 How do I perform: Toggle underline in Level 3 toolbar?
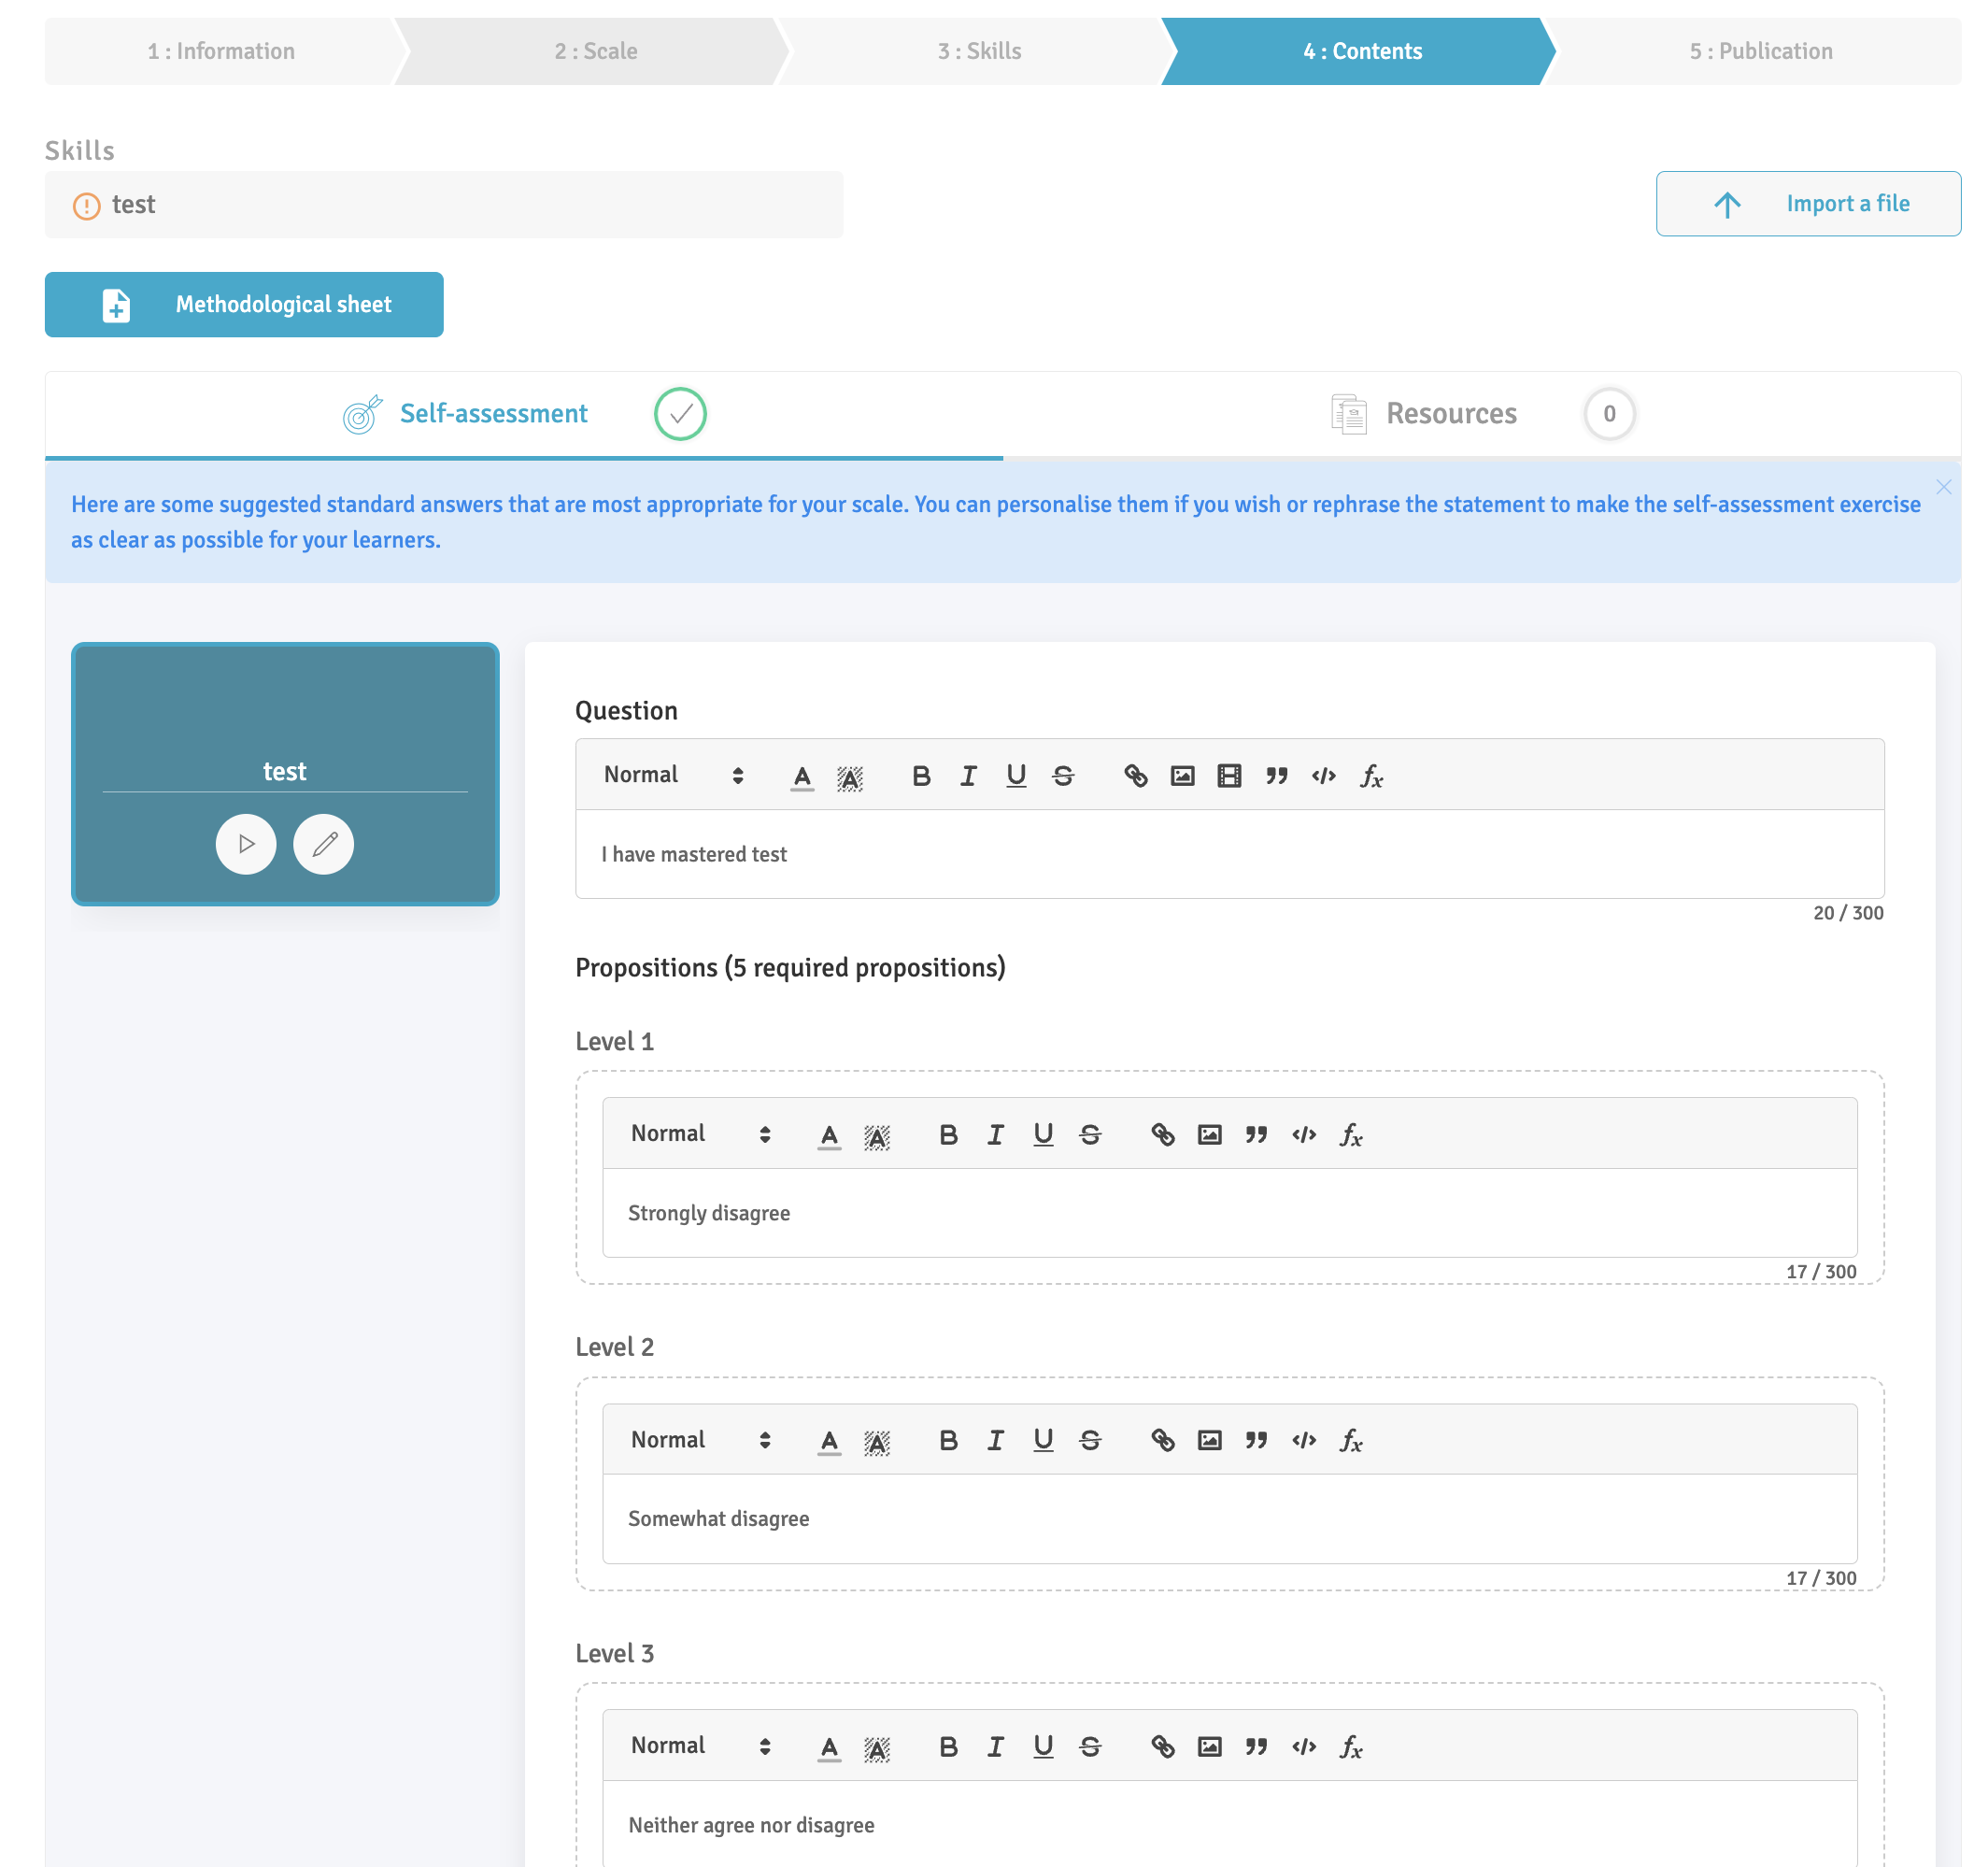(x=1043, y=1747)
